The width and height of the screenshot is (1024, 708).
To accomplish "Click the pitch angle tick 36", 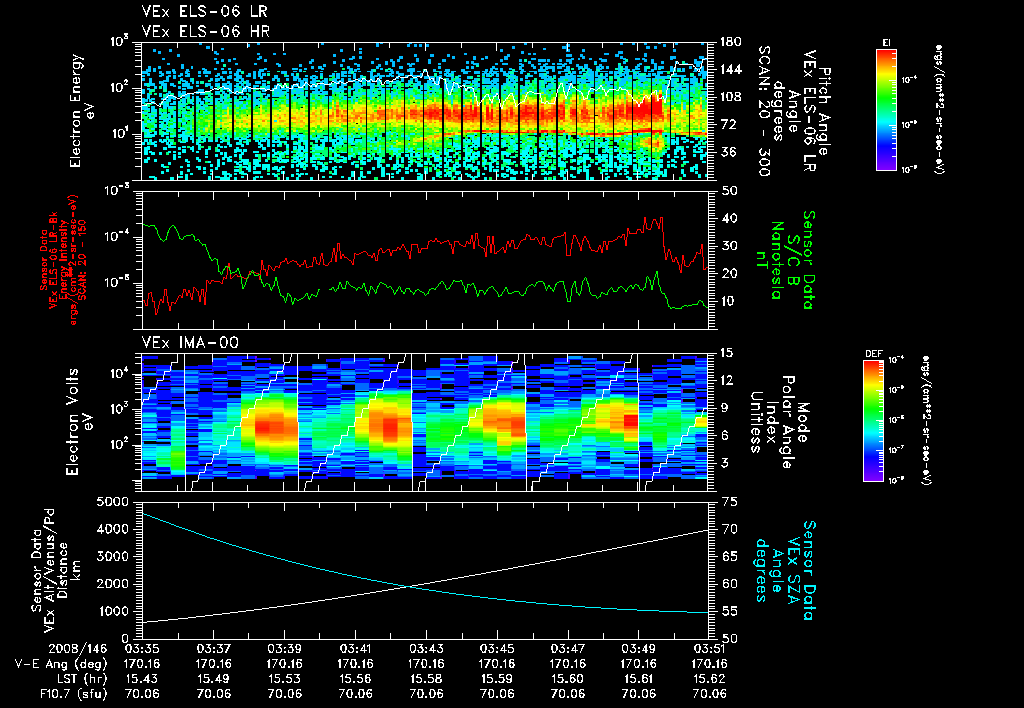I will point(727,152).
